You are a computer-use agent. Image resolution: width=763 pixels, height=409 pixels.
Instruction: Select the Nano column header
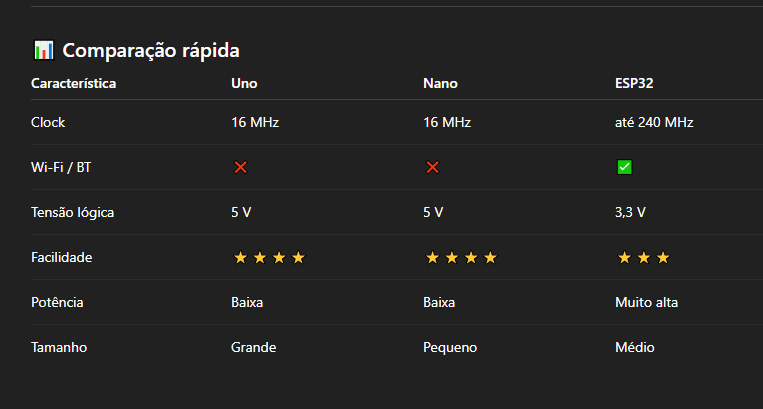point(440,83)
